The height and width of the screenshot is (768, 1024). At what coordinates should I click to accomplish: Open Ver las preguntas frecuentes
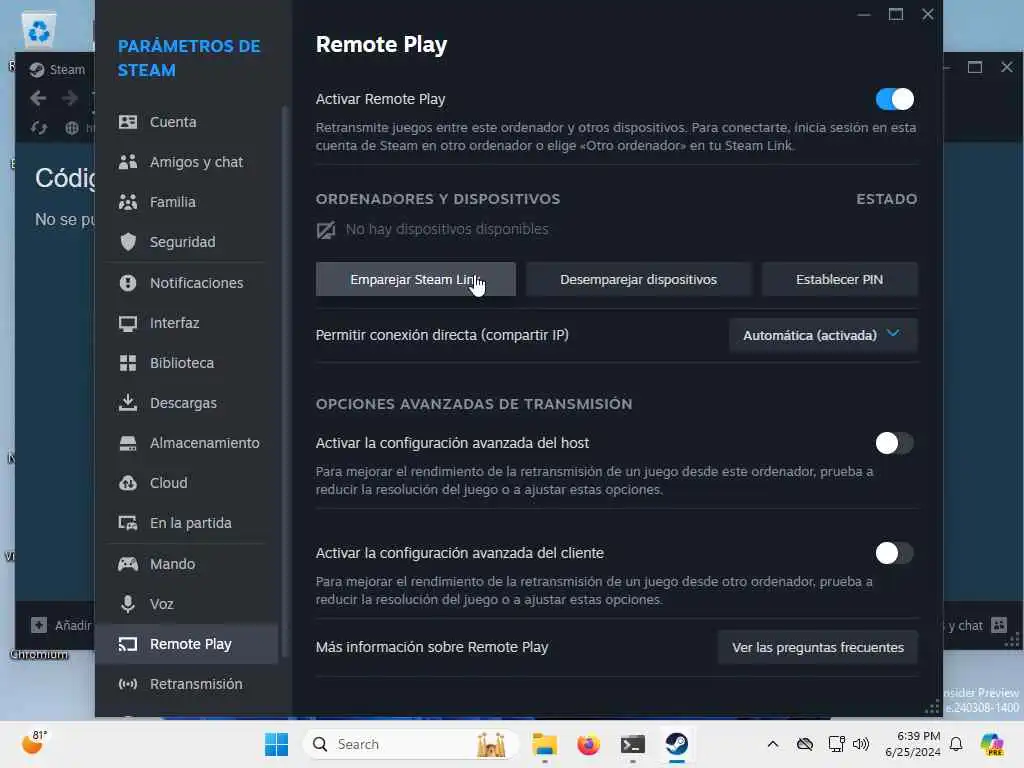pyautogui.click(x=818, y=647)
